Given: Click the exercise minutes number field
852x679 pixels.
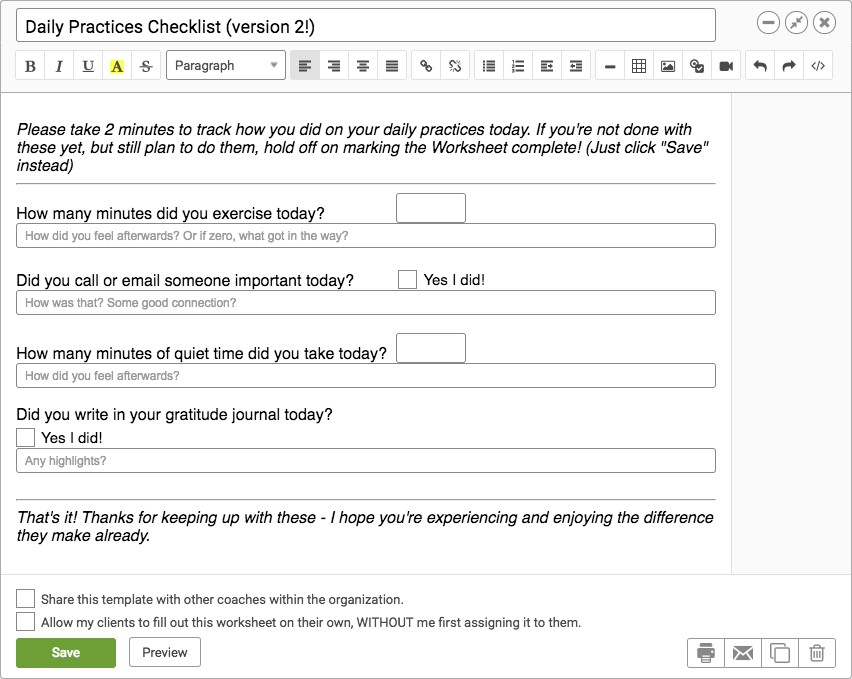Looking at the screenshot, I should [x=431, y=208].
